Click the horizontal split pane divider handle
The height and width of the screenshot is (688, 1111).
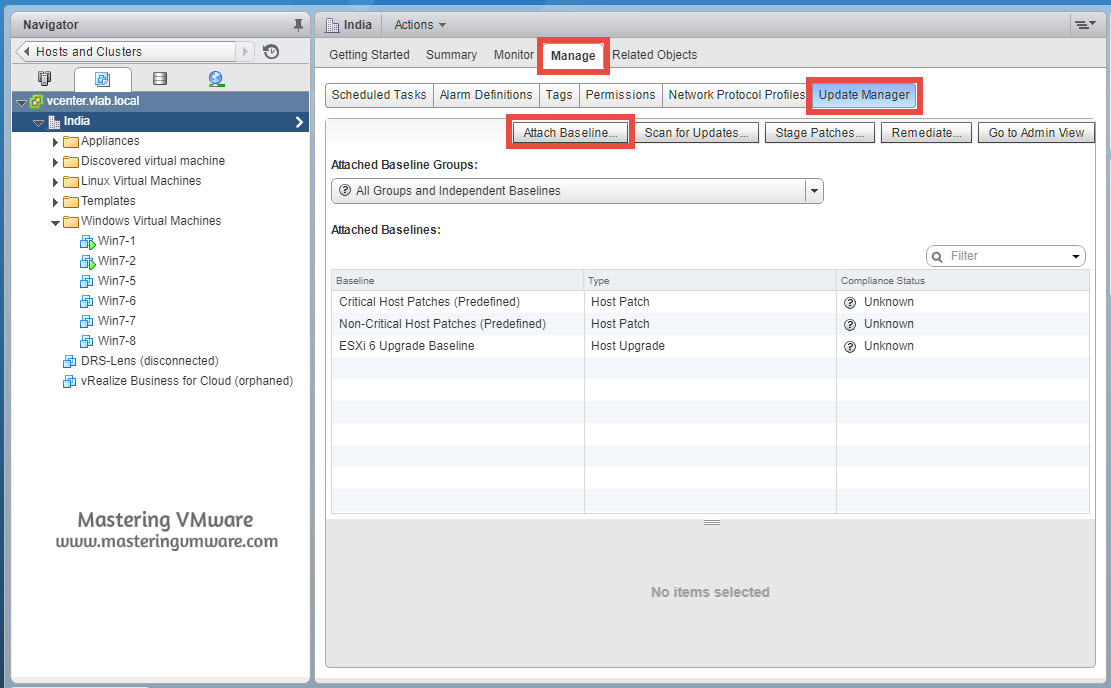(x=711, y=522)
